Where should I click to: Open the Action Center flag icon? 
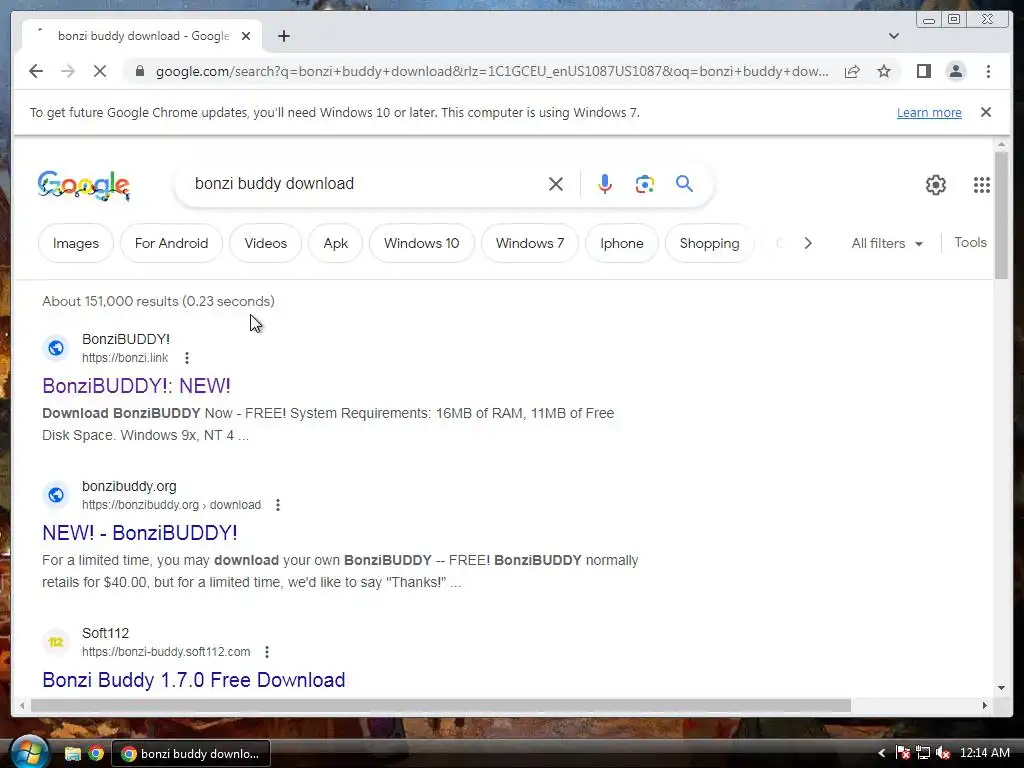click(x=903, y=753)
